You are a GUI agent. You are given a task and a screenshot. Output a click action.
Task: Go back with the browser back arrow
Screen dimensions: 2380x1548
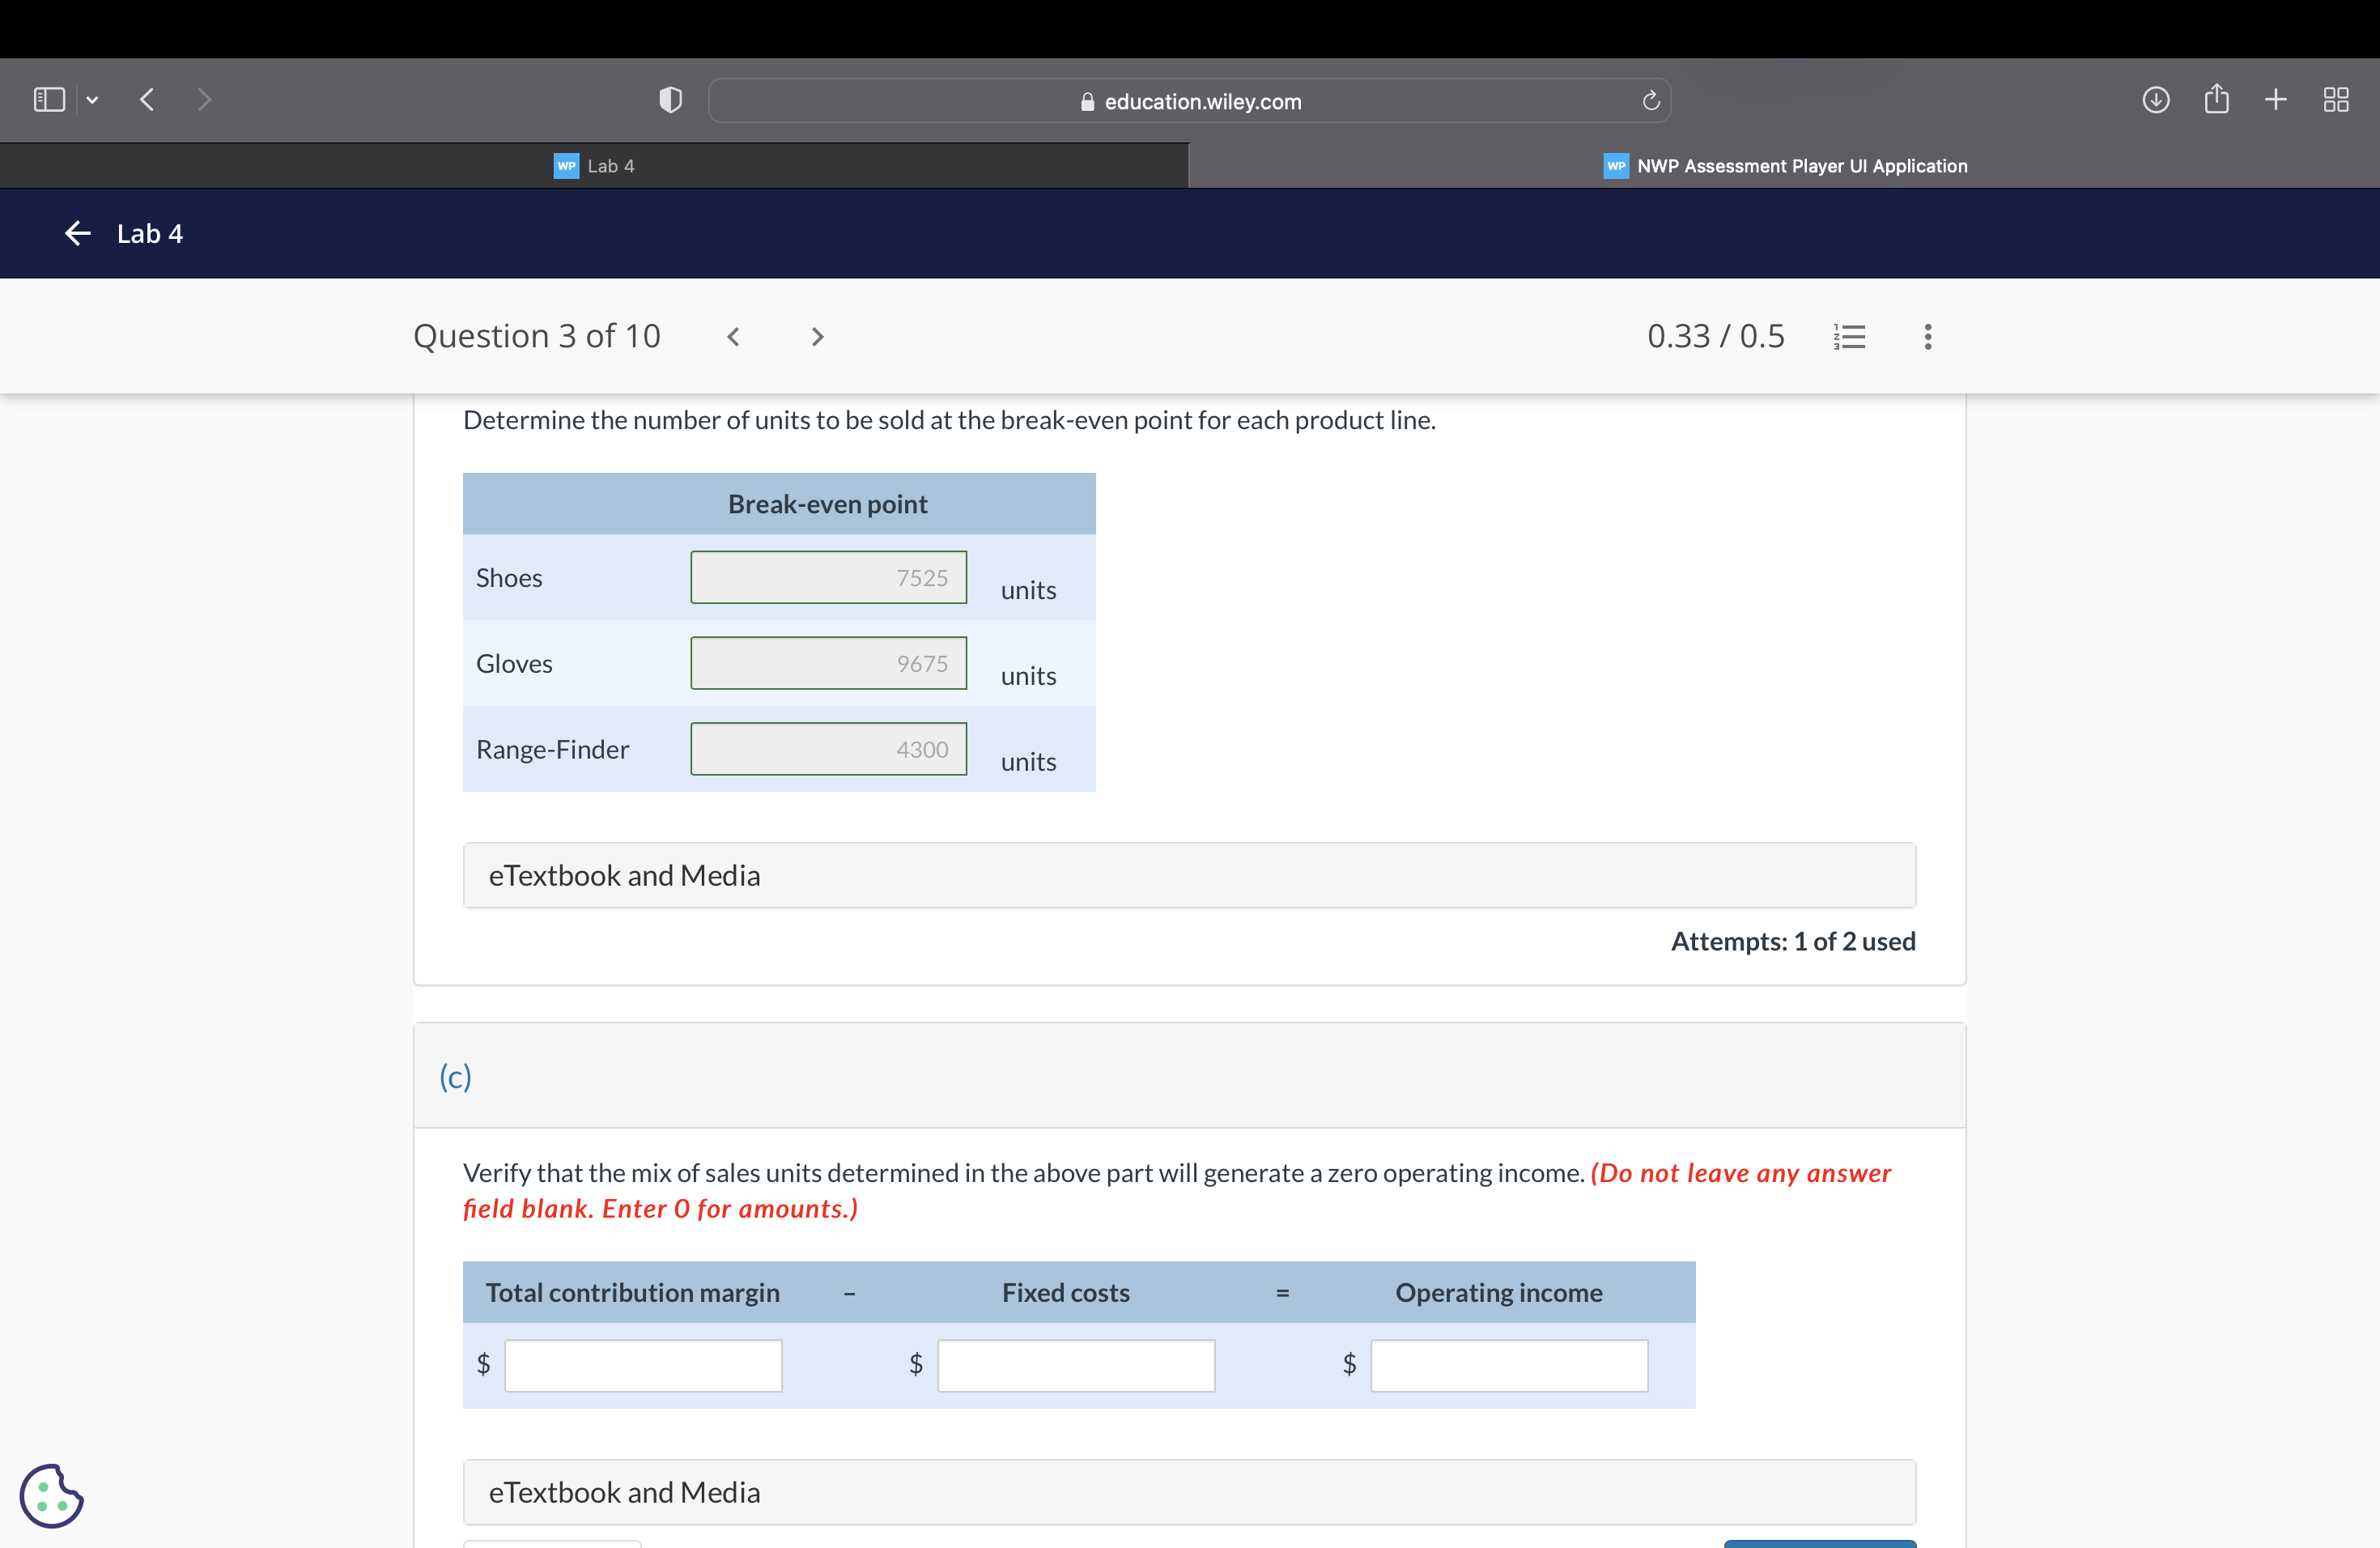click(147, 100)
